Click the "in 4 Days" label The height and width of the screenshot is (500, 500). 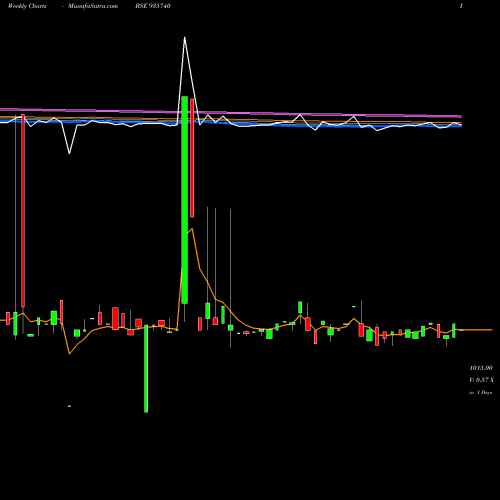[481, 393]
